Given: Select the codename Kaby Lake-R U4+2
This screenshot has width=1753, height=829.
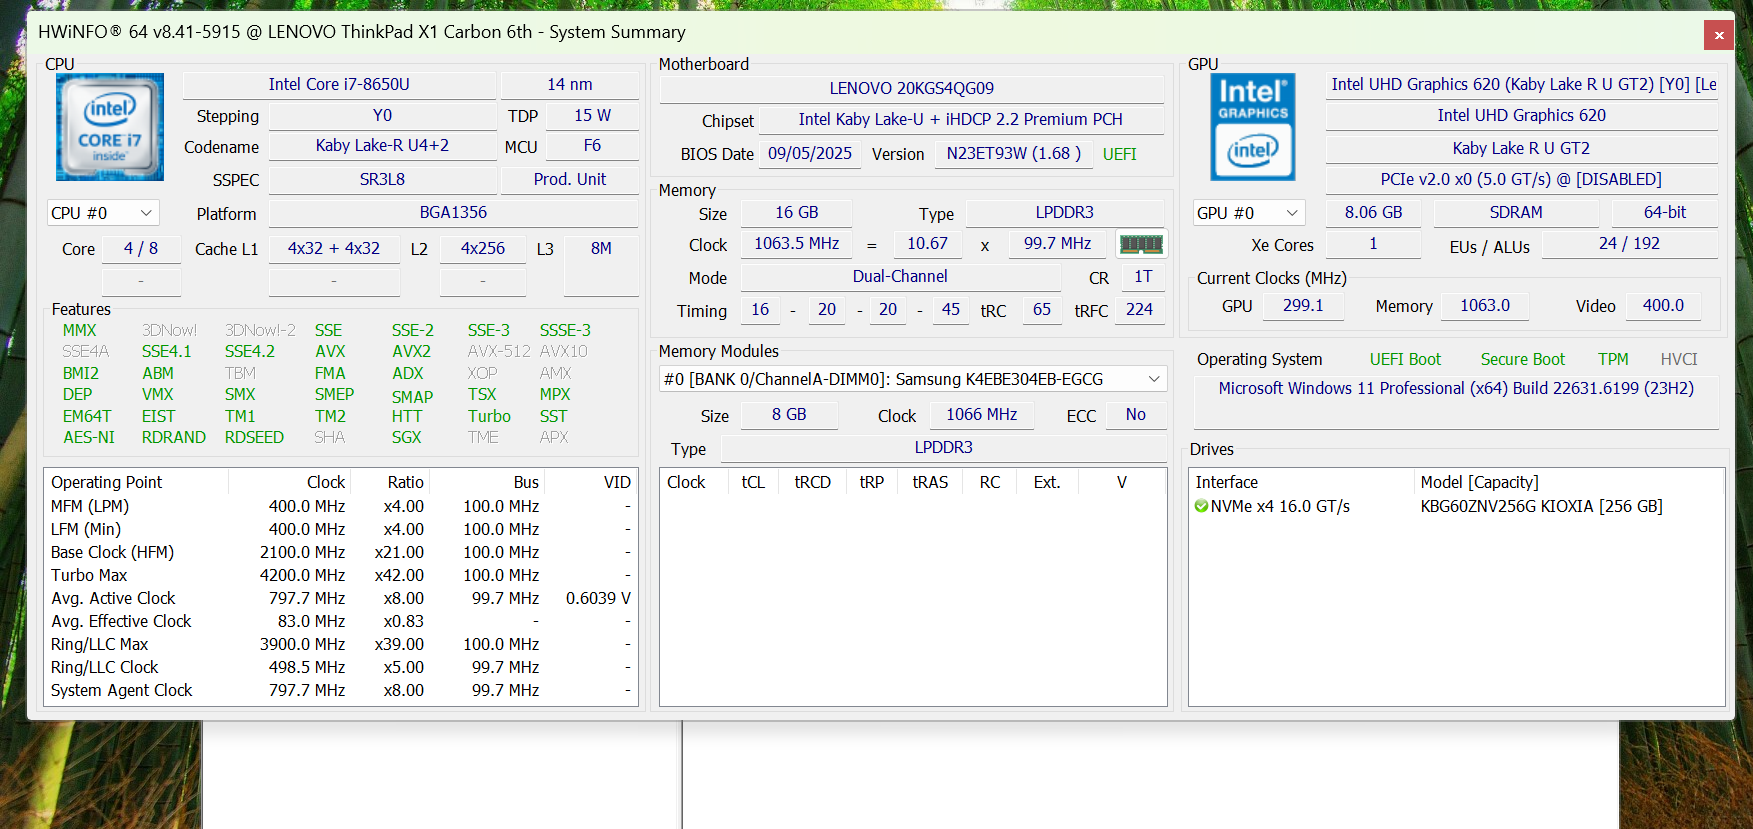Looking at the screenshot, I should tap(382, 146).
